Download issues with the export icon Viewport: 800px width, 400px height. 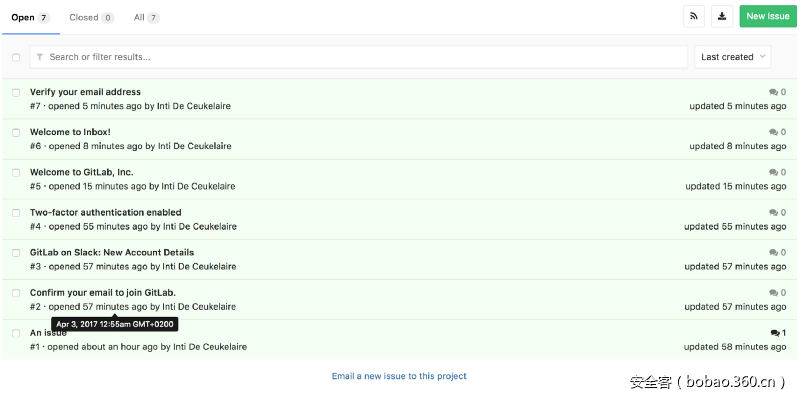point(722,16)
